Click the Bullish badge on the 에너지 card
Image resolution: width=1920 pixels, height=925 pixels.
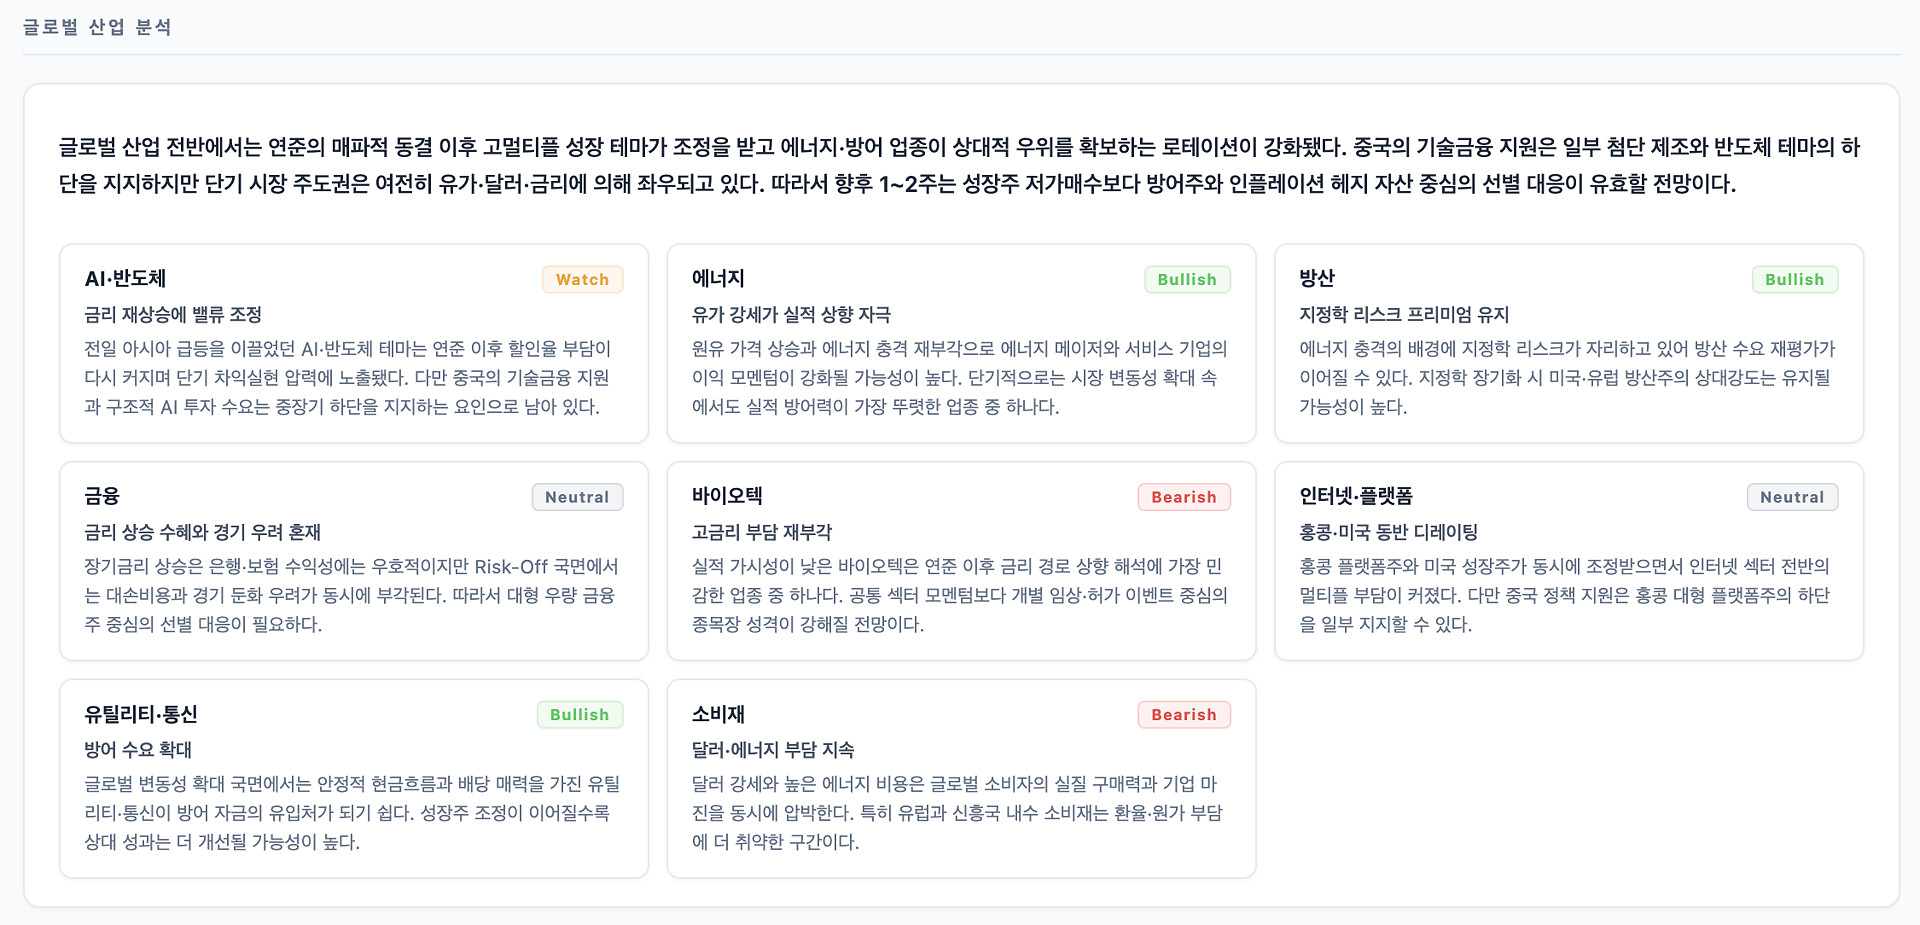click(x=1187, y=280)
